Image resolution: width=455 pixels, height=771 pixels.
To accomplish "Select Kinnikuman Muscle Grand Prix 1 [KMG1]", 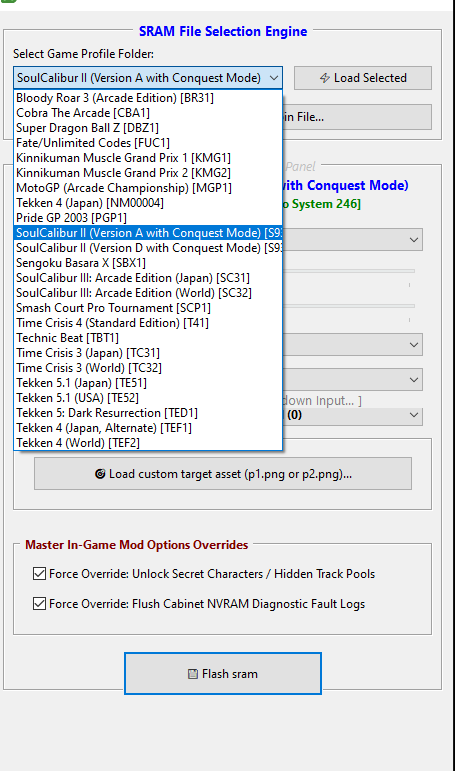I will click(x=148, y=158).
